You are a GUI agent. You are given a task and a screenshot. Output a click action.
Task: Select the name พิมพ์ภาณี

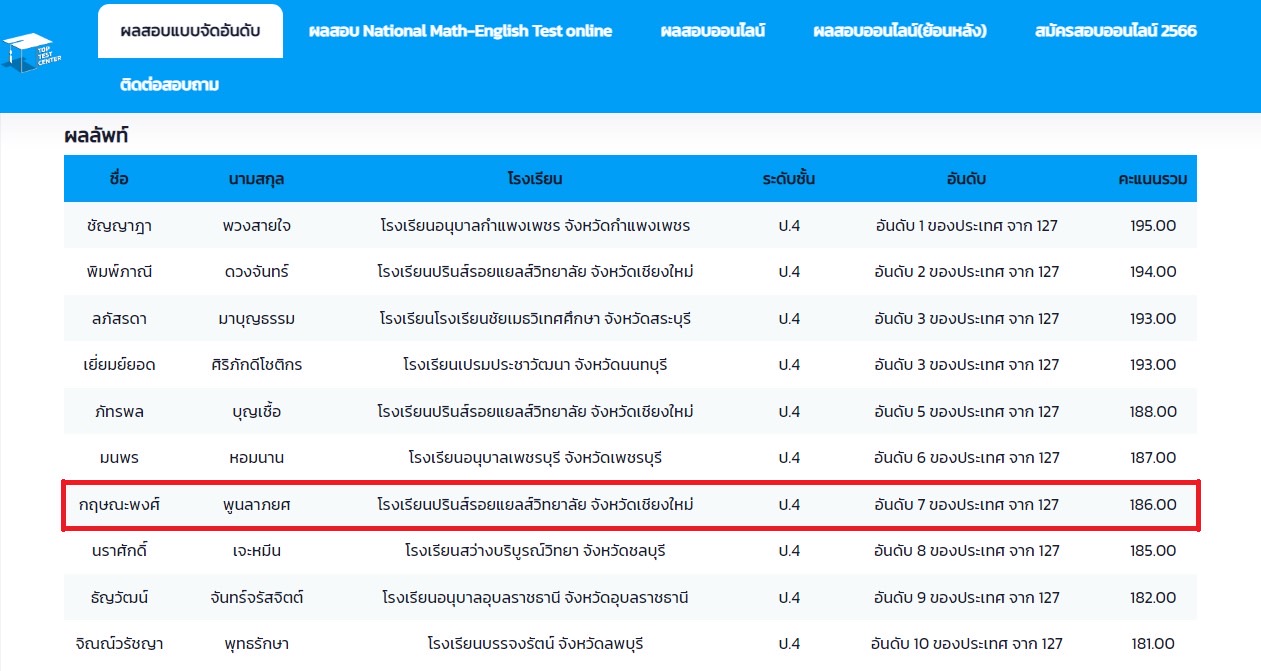click(x=120, y=272)
